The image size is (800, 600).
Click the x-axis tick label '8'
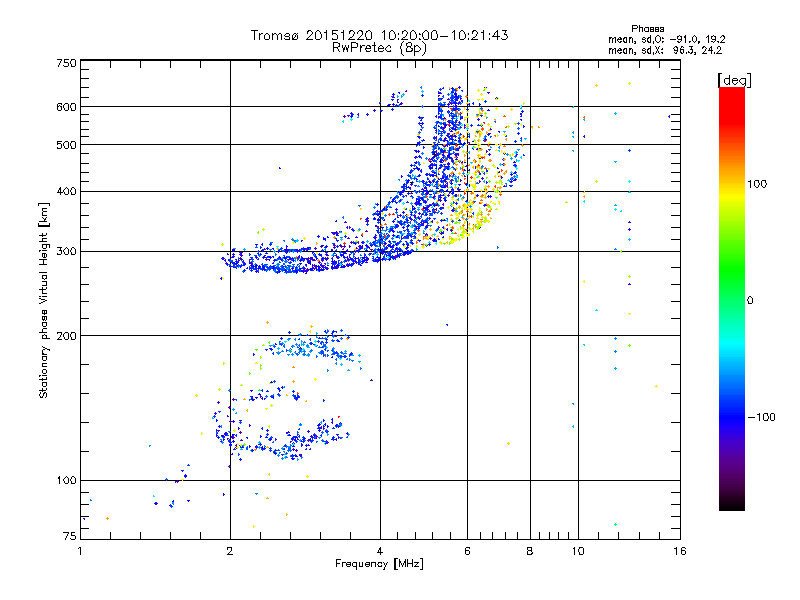(x=530, y=551)
